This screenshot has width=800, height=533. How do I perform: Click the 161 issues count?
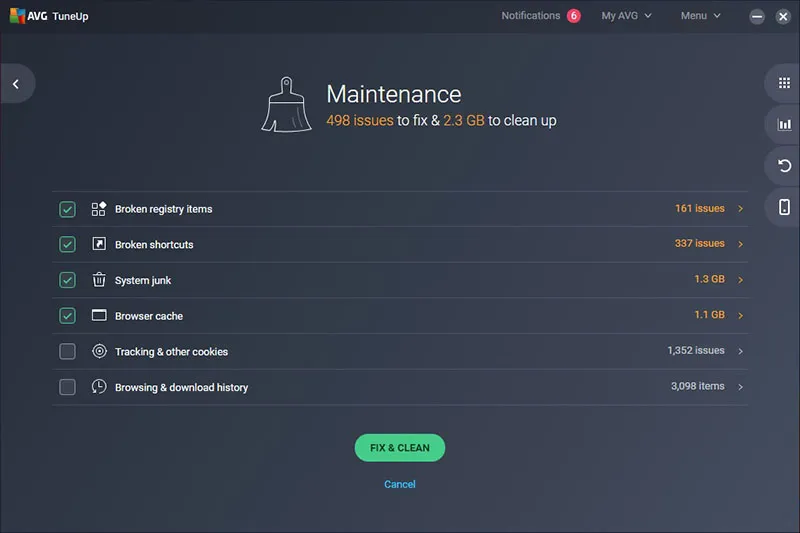tap(699, 208)
